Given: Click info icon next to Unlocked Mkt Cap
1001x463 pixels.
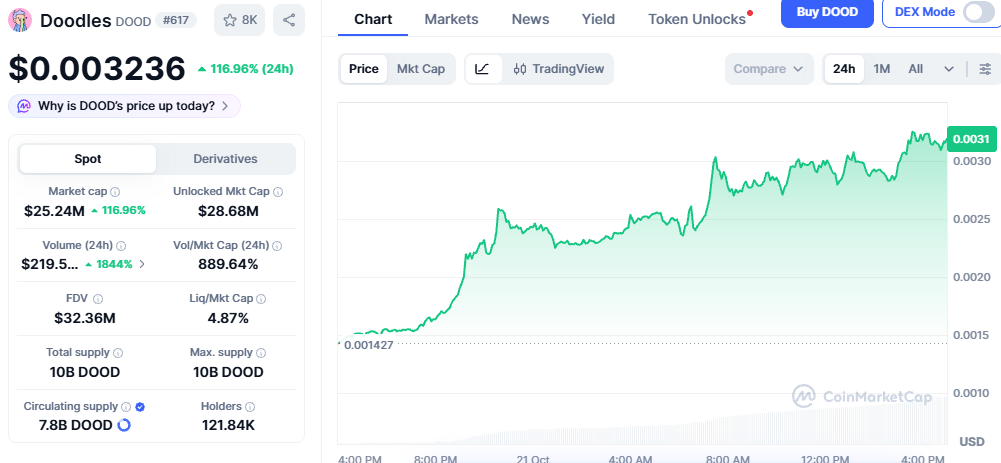Looking at the screenshot, I should pyautogui.click(x=278, y=192).
